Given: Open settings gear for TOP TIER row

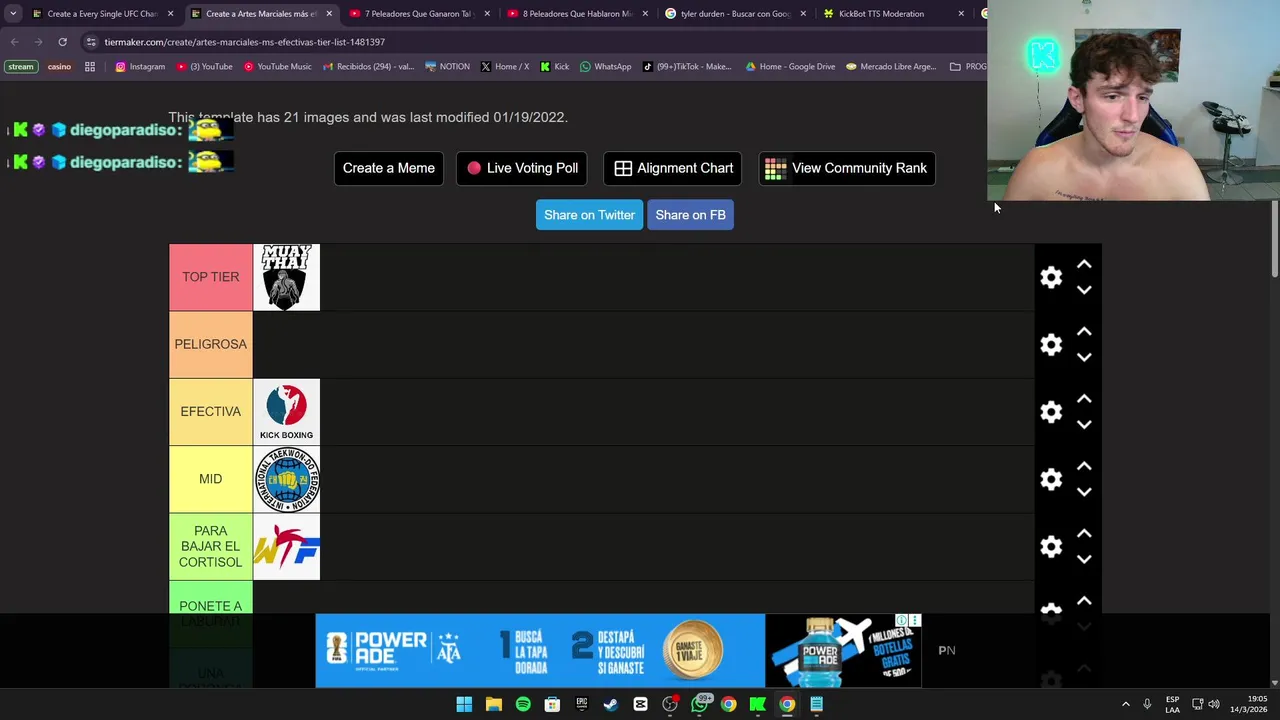Looking at the screenshot, I should pos(1051,277).
